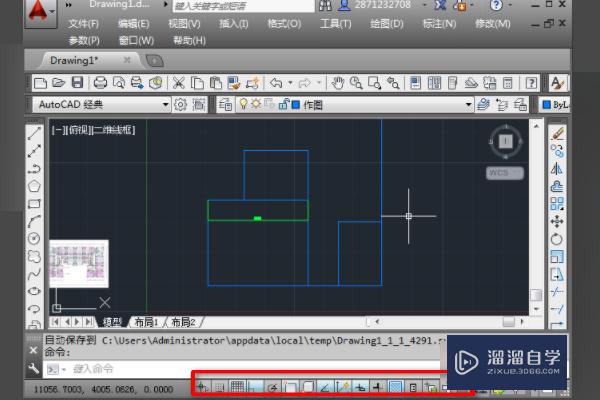Click the Mirror modify tool
Image resolution: width=600 pixels, height=400 pixels.
point(557,168)
